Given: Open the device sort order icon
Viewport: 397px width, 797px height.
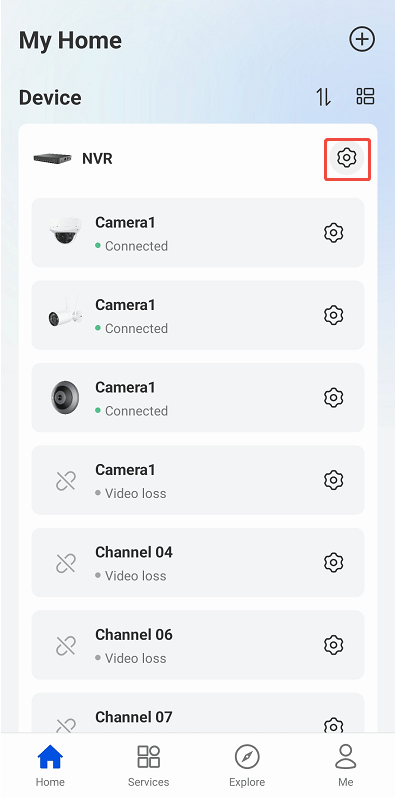Looking at the screenshot, I should coord(324,96).
